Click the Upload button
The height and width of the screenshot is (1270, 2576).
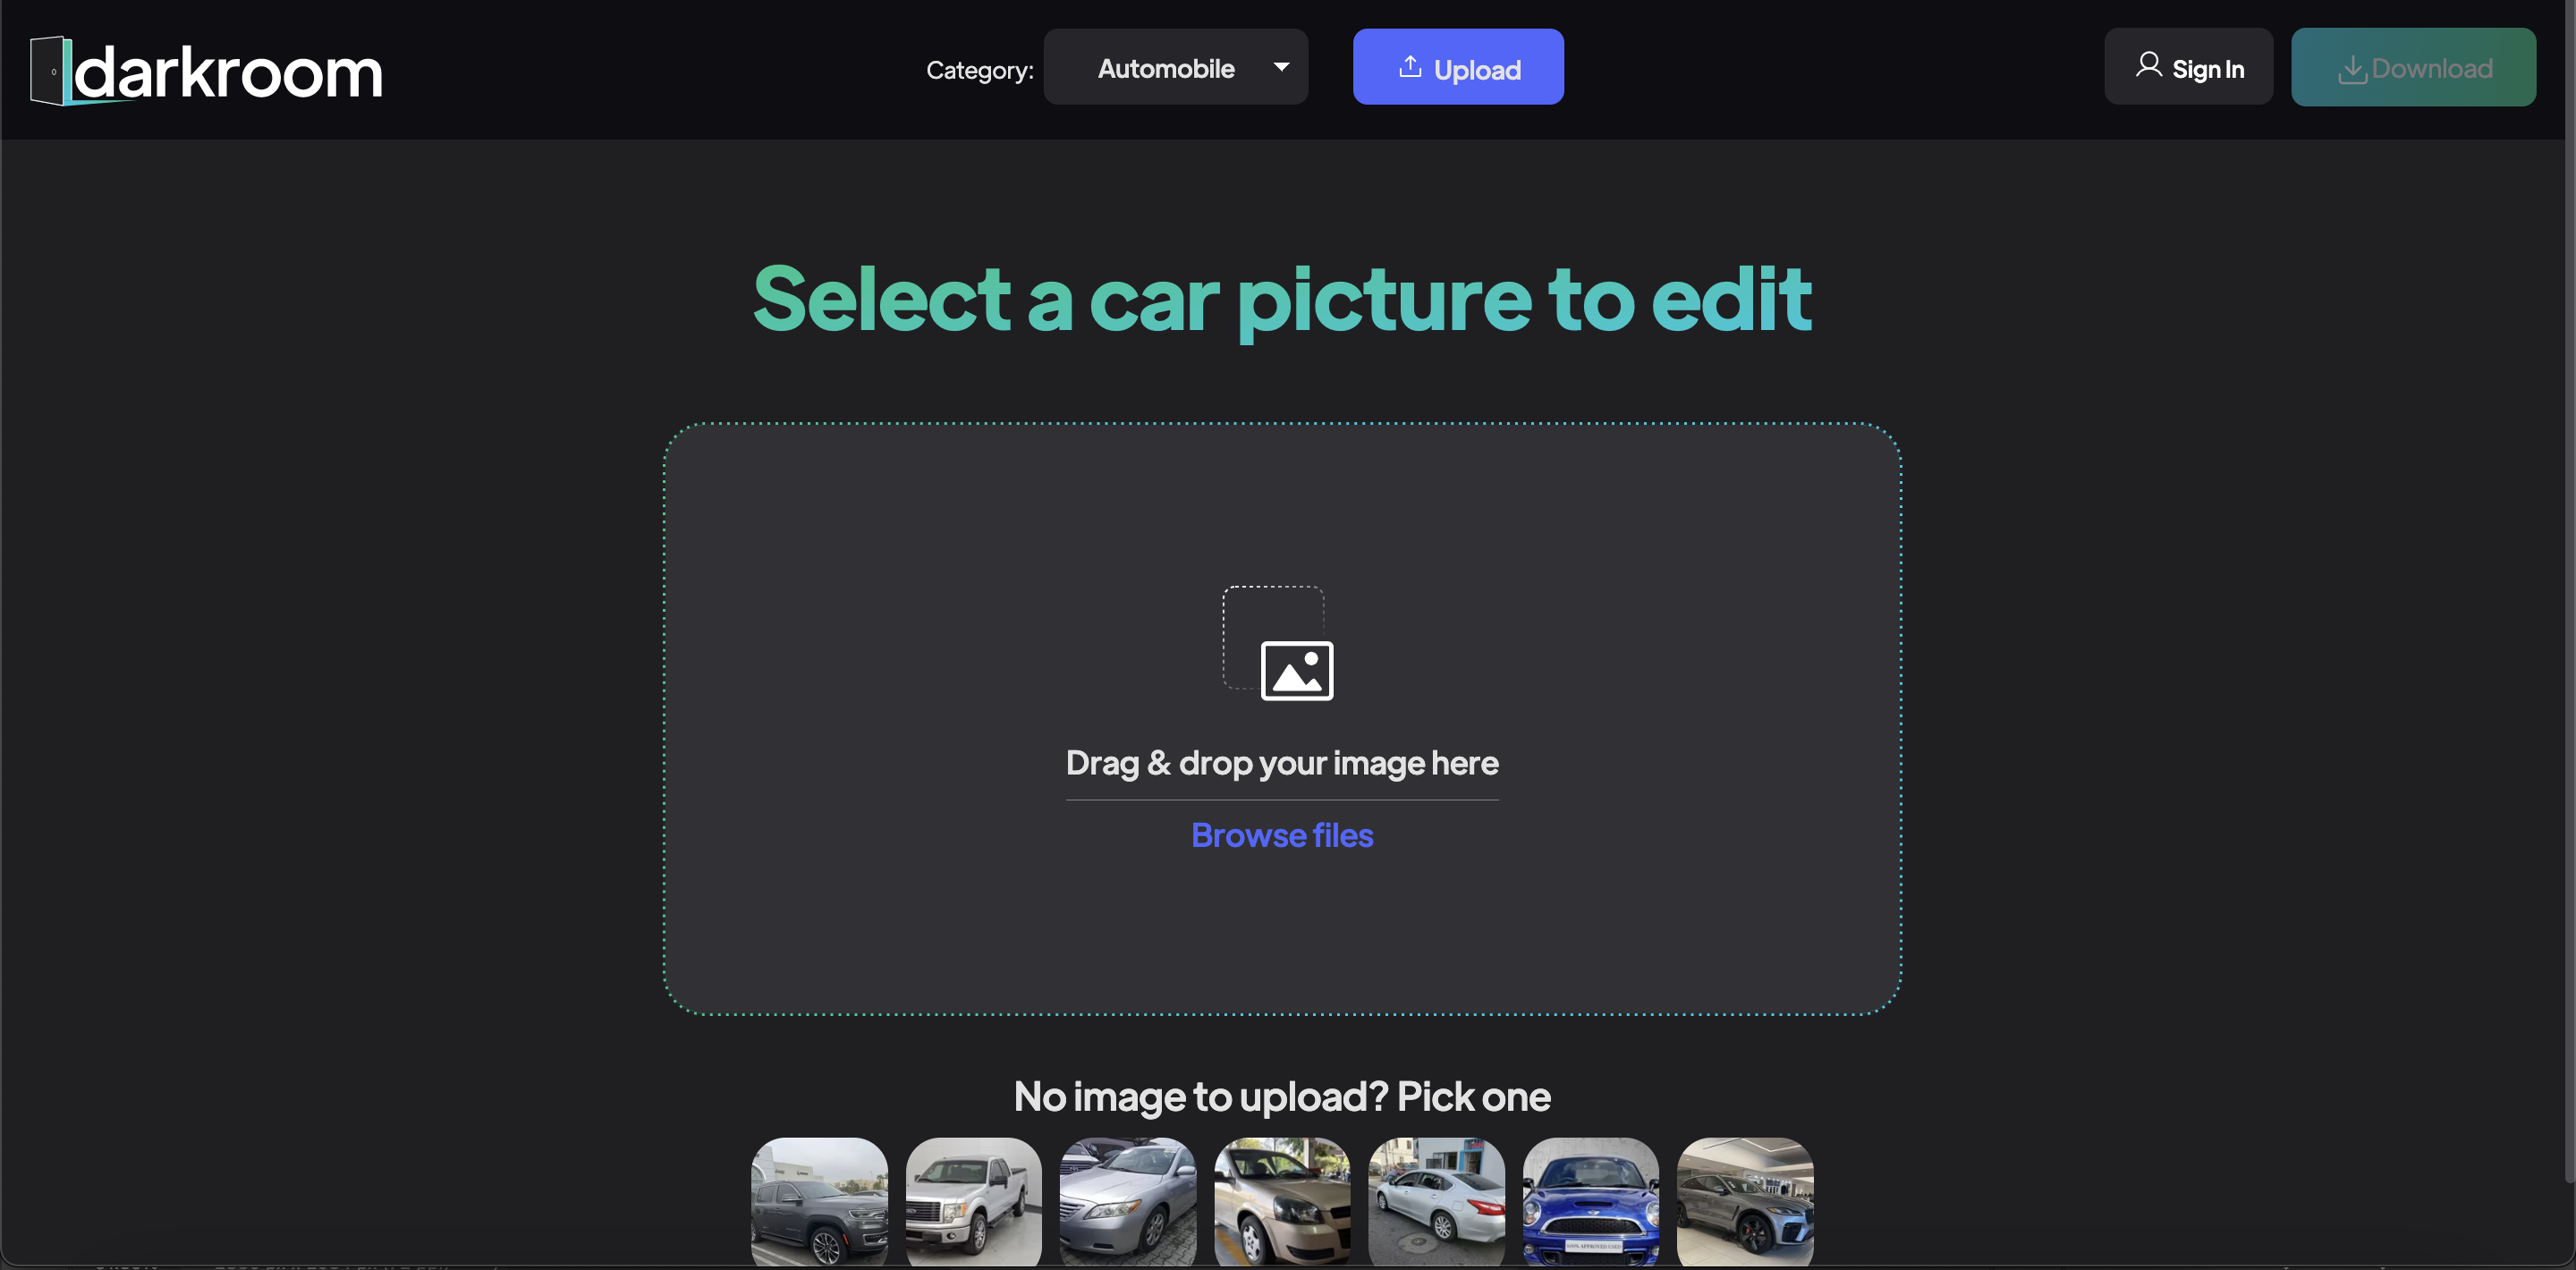click(1459, 65)
